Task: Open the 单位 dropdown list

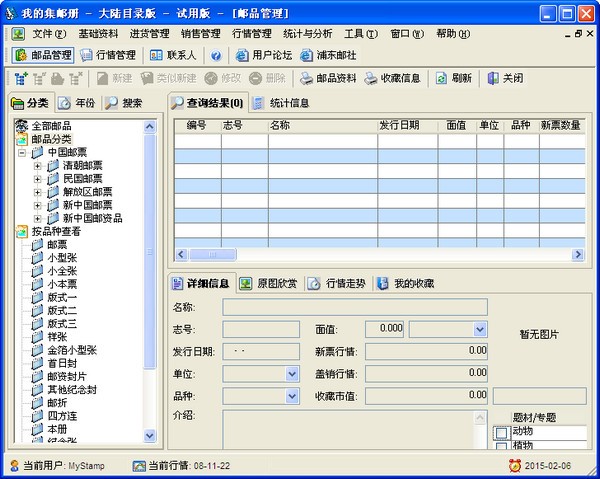Action: point(292,374)
